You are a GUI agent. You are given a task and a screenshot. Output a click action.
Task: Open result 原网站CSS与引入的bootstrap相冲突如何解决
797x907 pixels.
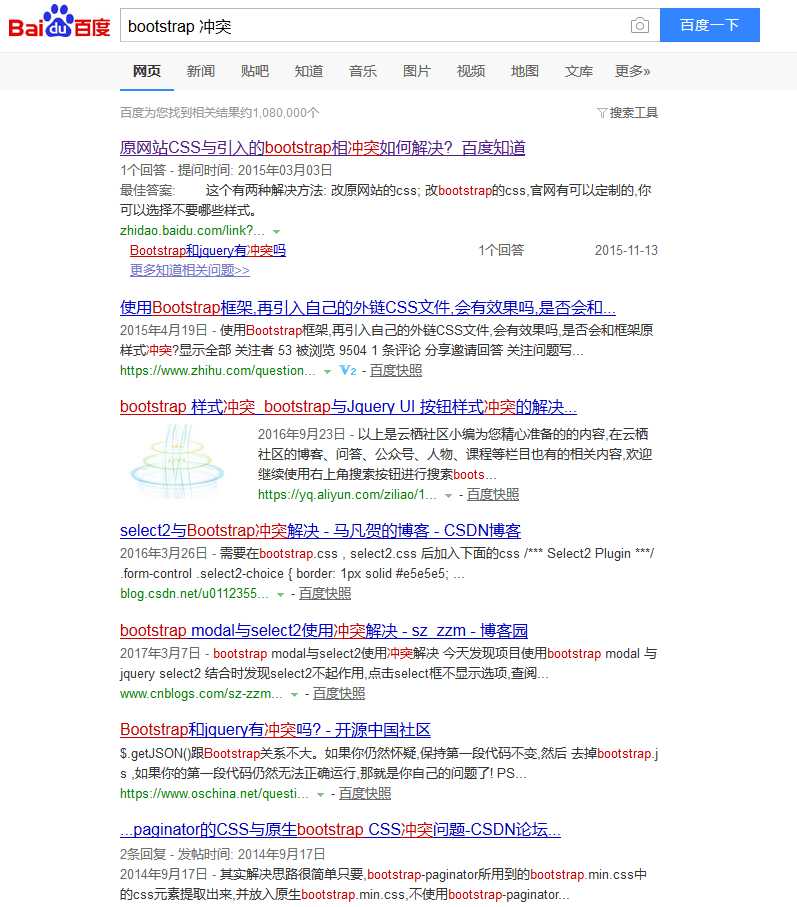[x=322, y=148]
